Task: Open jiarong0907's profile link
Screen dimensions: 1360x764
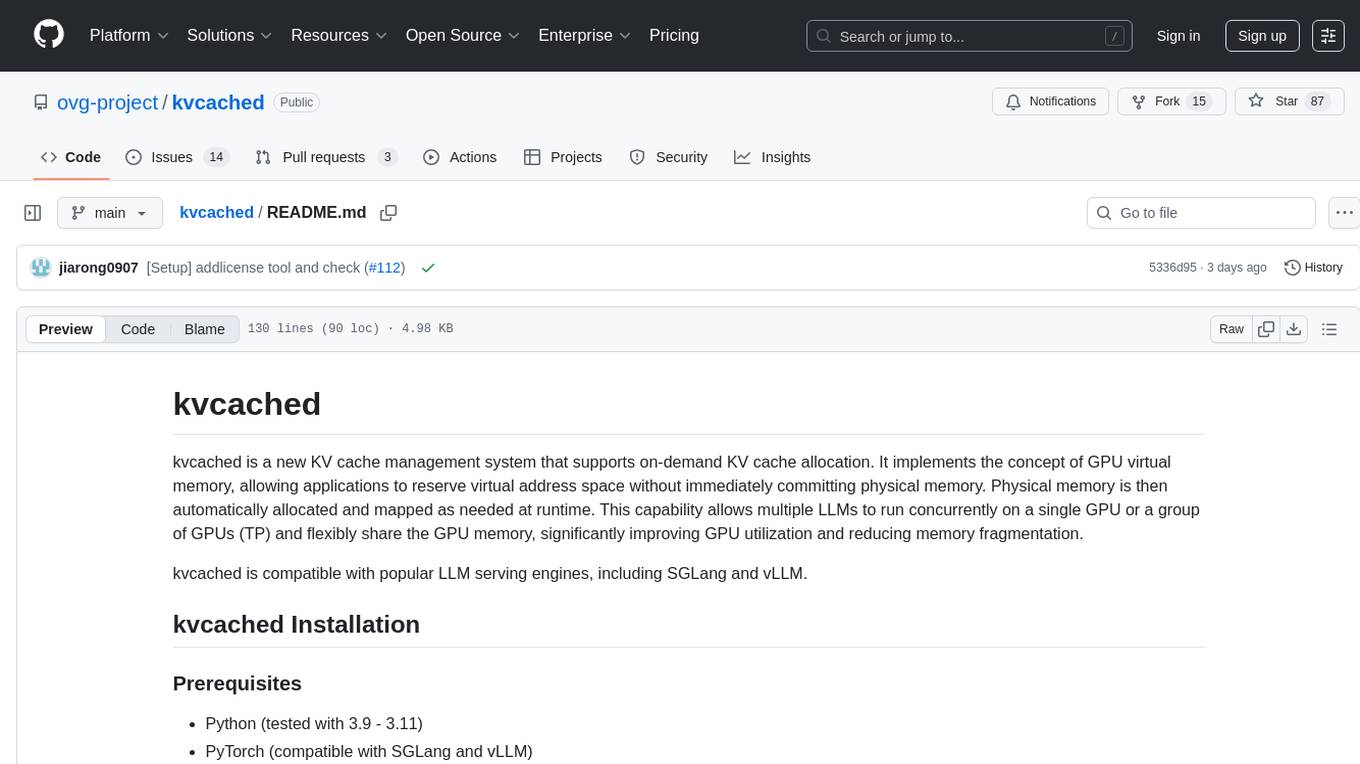Action: tap(98, 268)
